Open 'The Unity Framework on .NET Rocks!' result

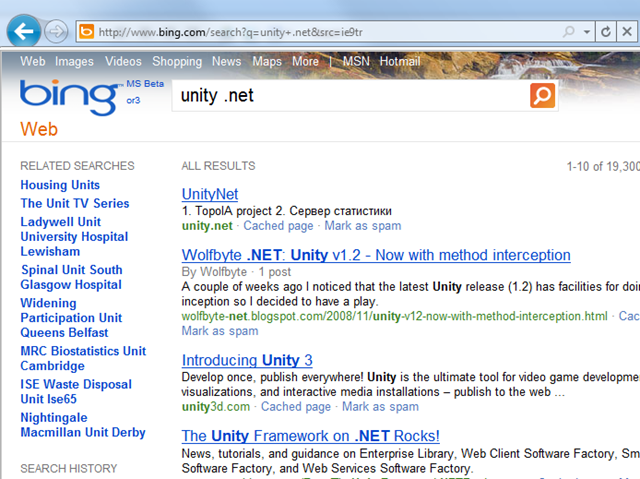coord(311,436)
